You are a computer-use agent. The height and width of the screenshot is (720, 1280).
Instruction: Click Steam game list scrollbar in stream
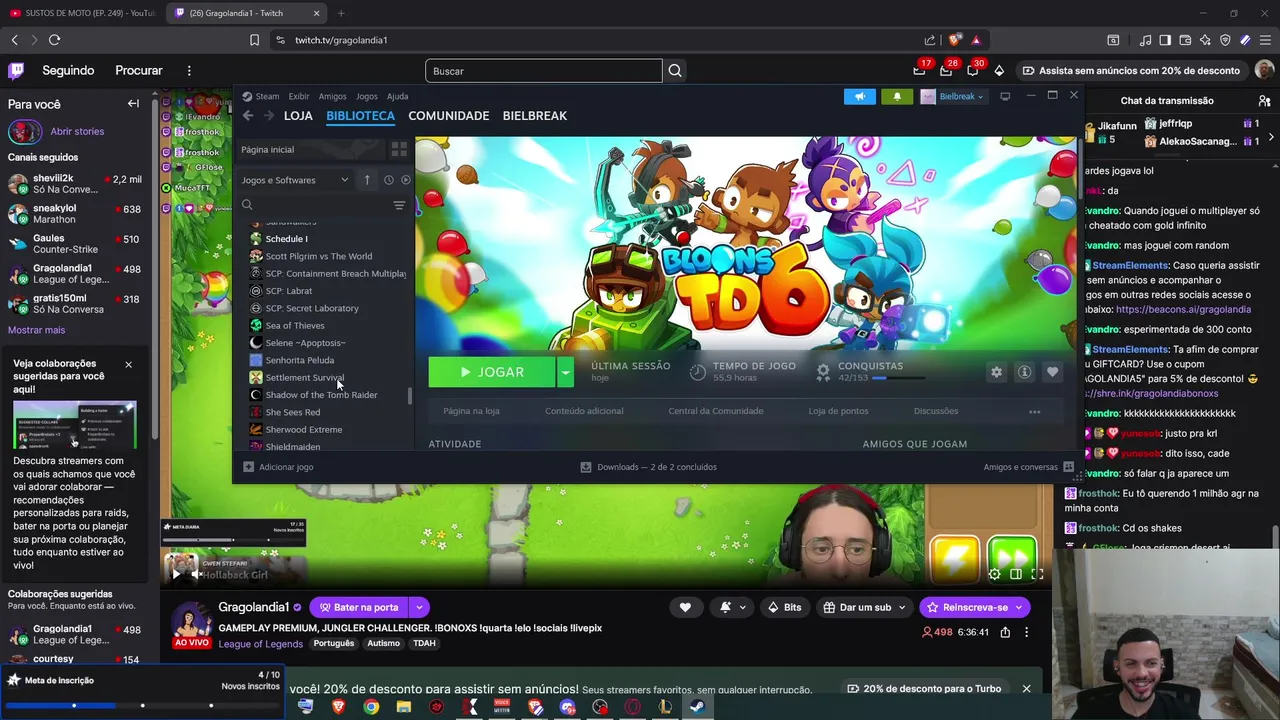coord(410,396)
